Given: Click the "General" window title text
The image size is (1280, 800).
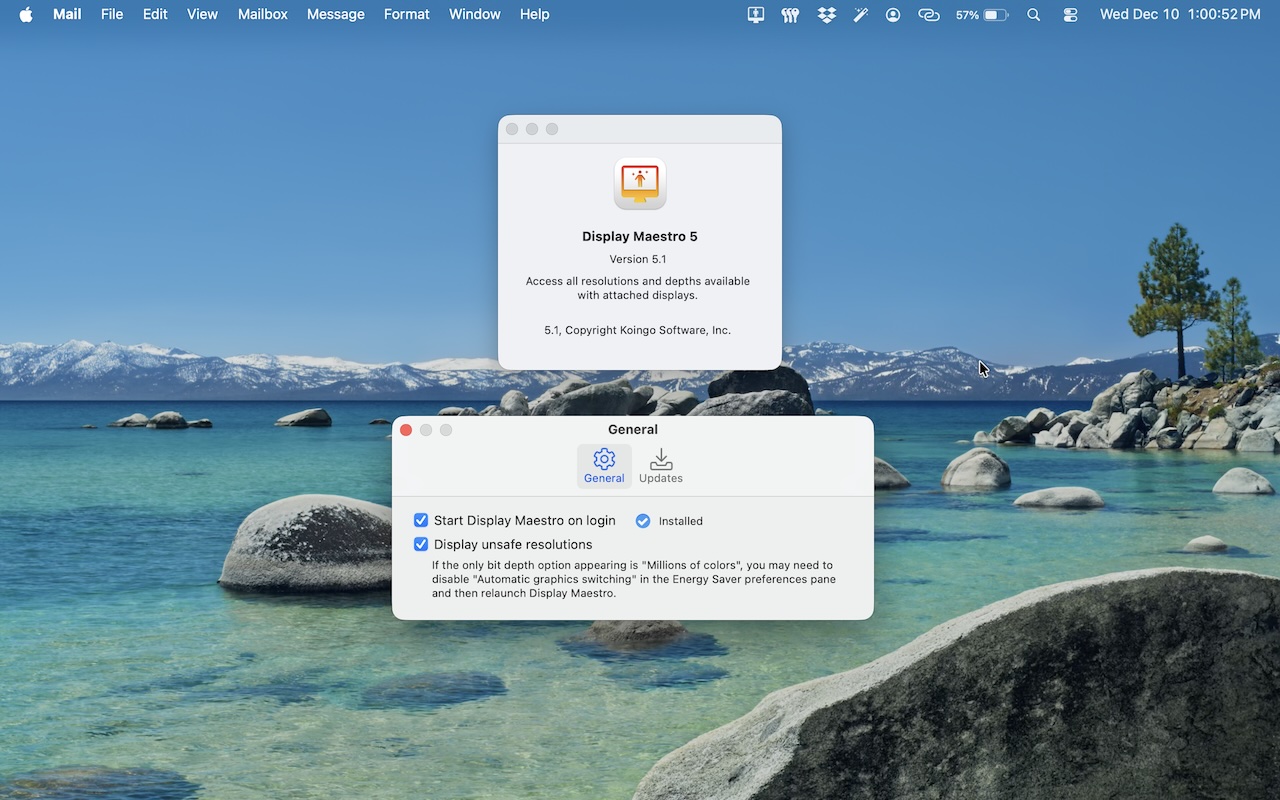Looking at the screenshot, I should 633,430.
